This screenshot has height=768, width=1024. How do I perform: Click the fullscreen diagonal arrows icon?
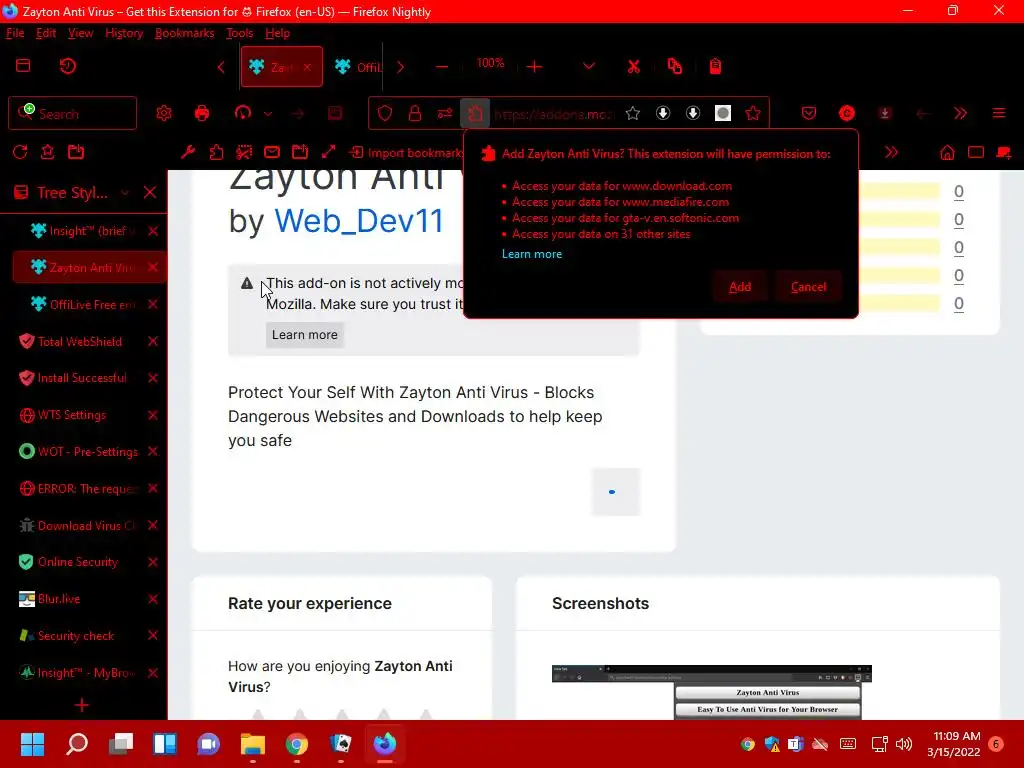pyautogui.click(x=328, y=152)
